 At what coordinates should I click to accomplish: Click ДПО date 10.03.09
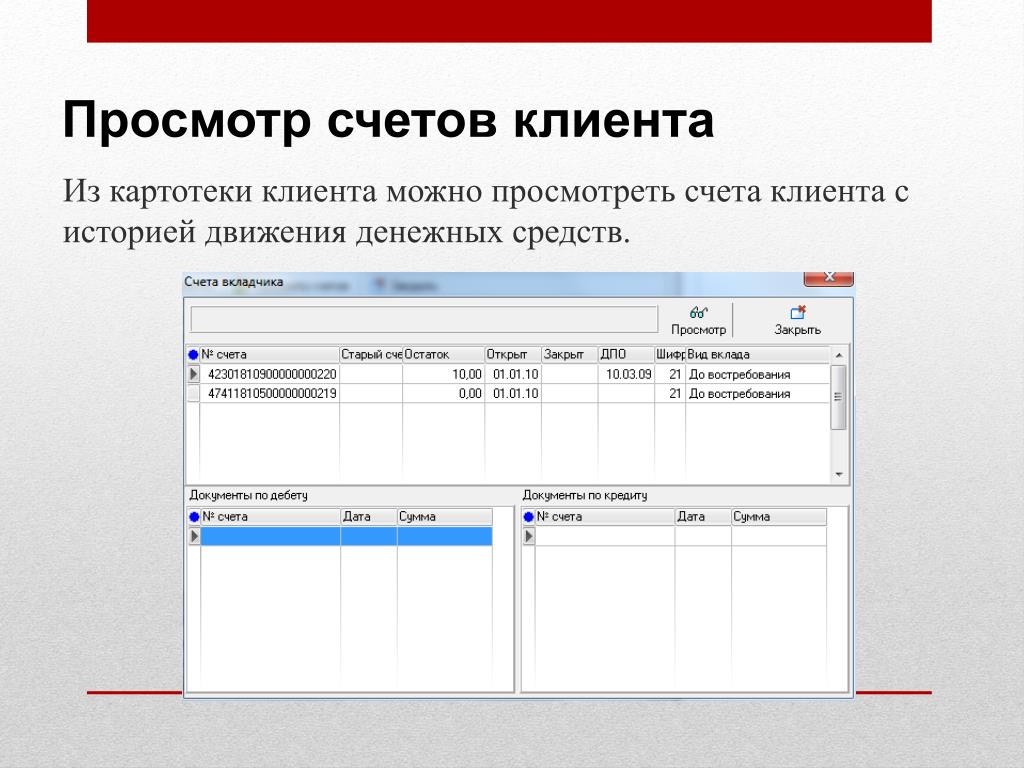[628, 374]
